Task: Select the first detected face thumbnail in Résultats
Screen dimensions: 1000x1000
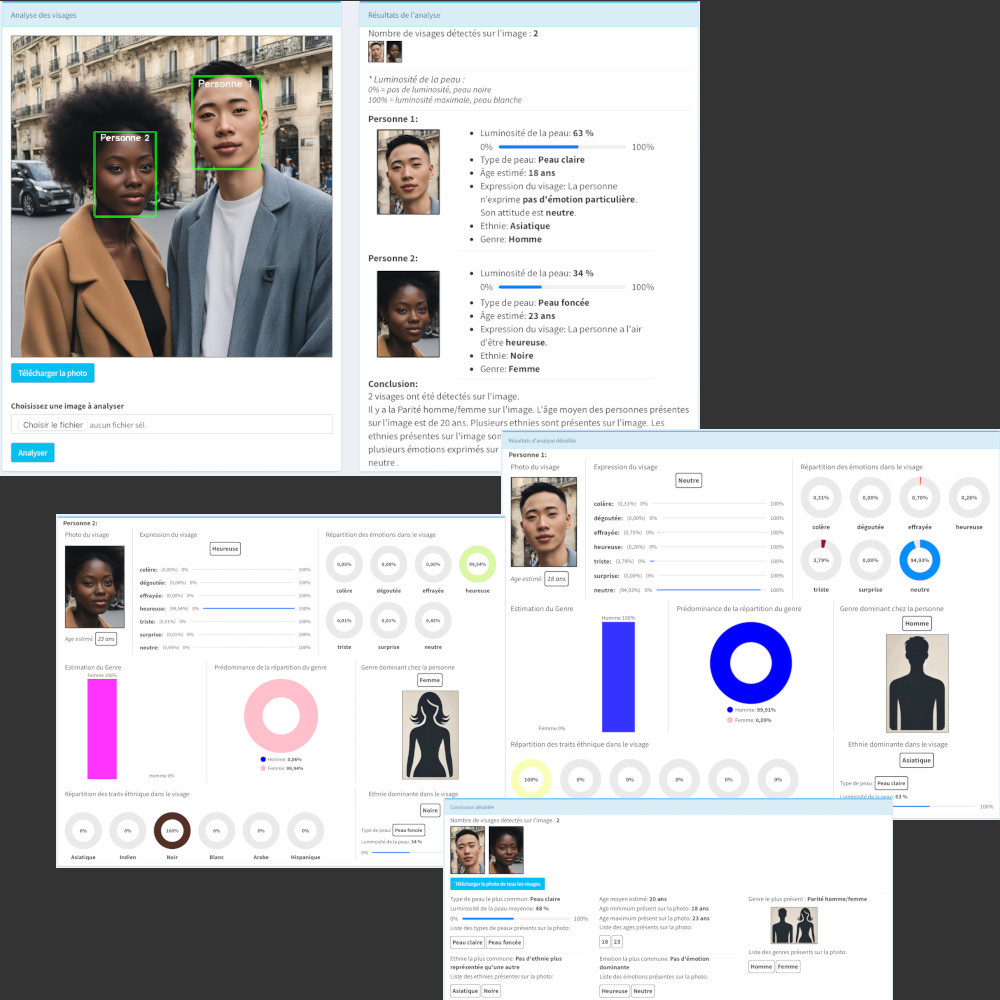Action: [x=376, y=52]
